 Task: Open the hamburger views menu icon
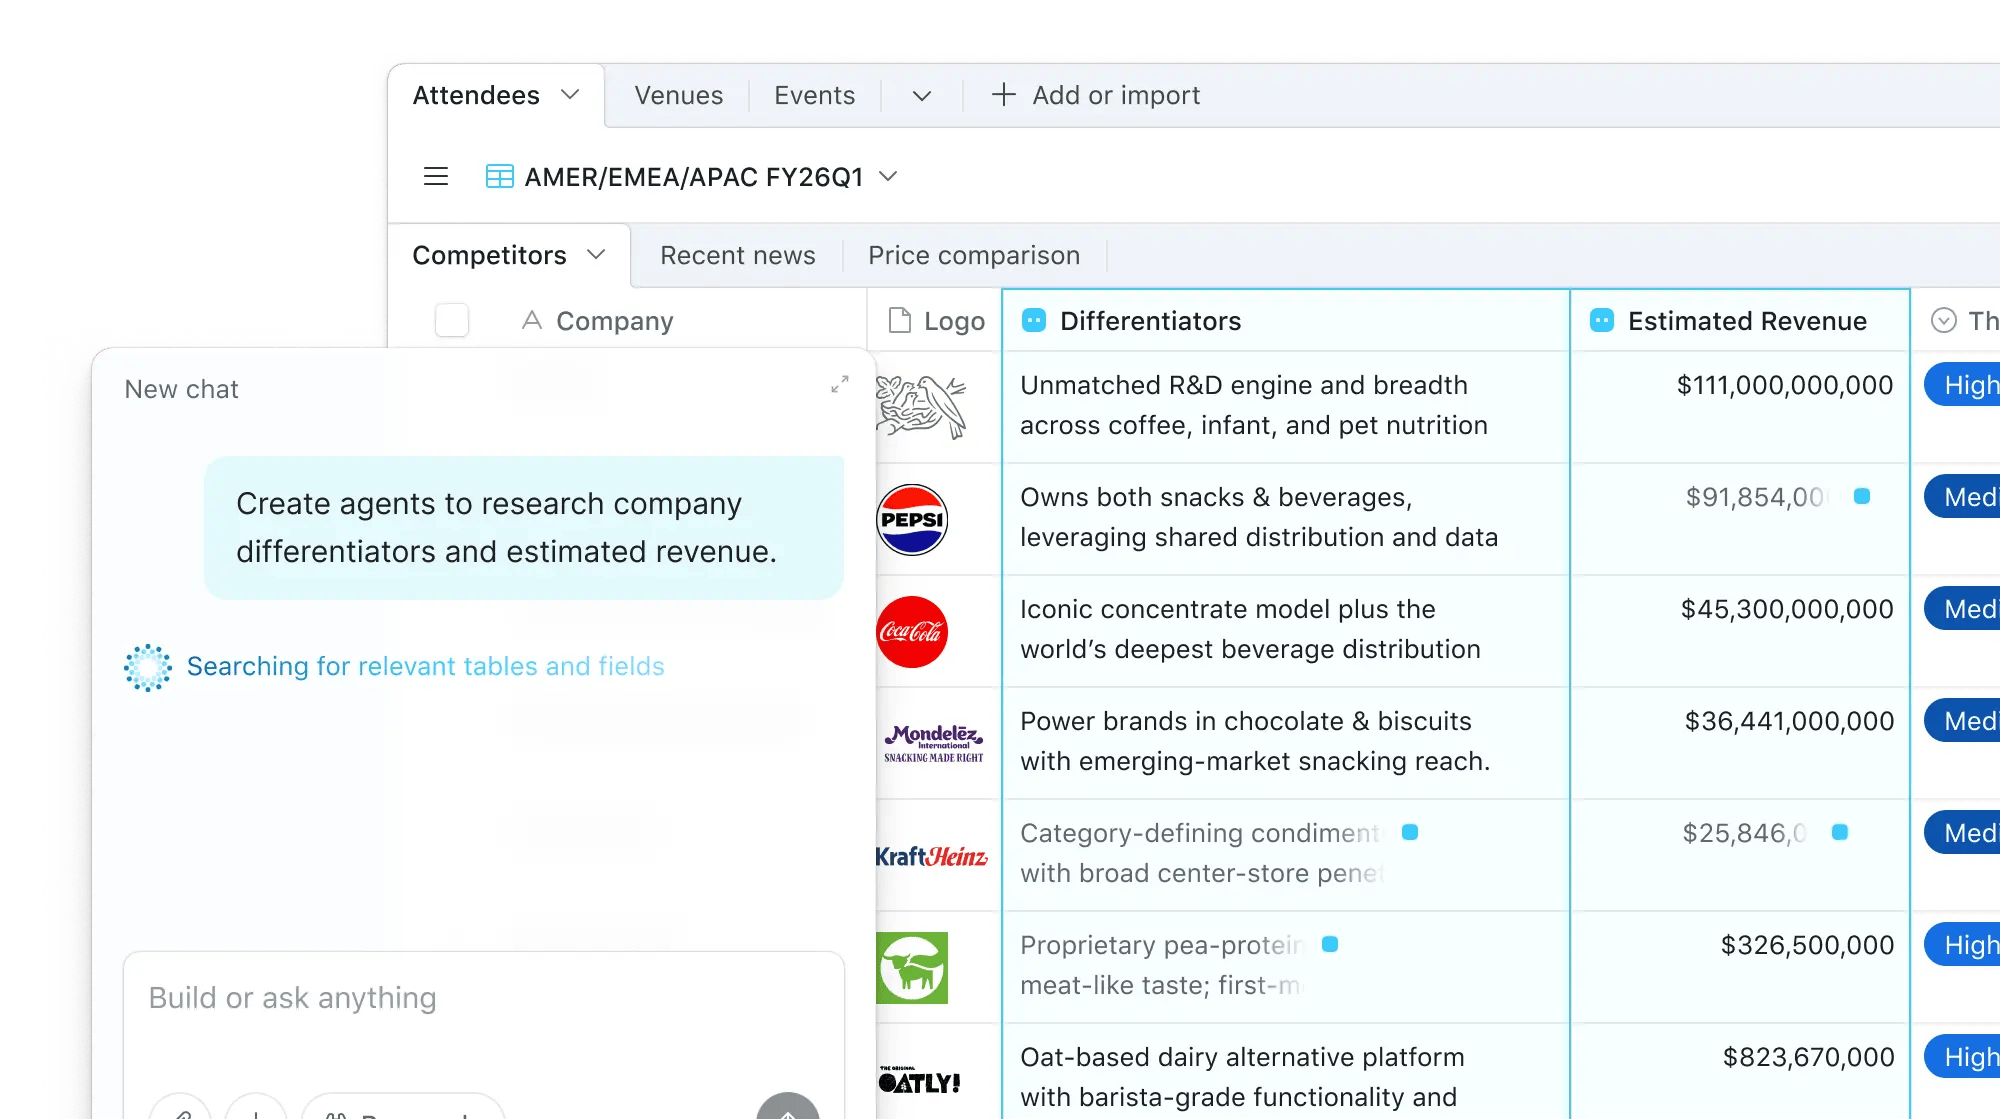tap(436, 177)
